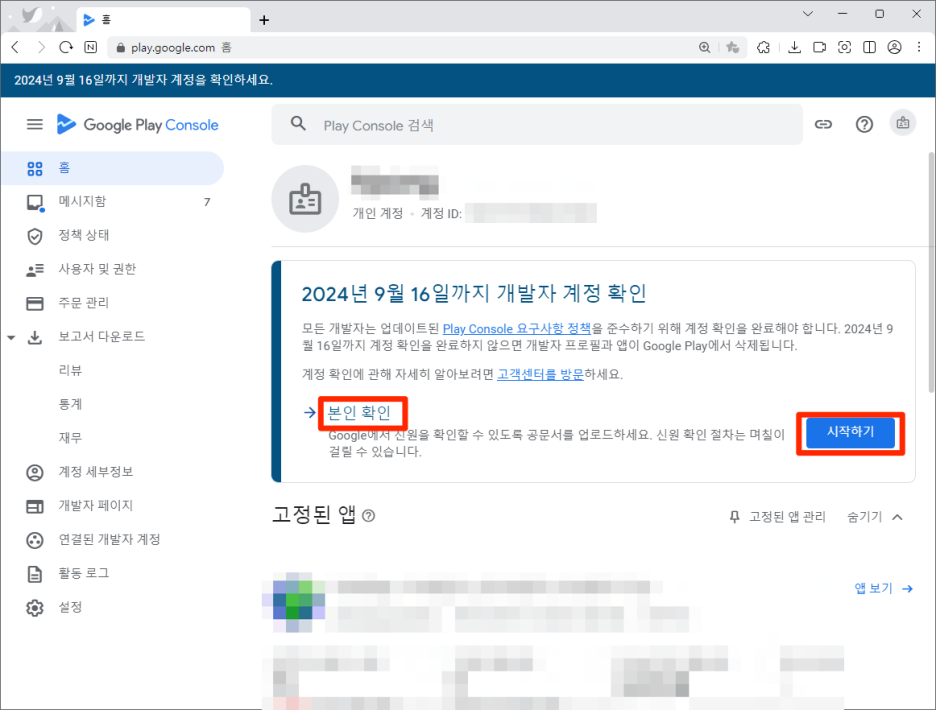Click the zoom magnifier in address bar
The width and height of the screenshot is (936, 710).
point(704,47)
